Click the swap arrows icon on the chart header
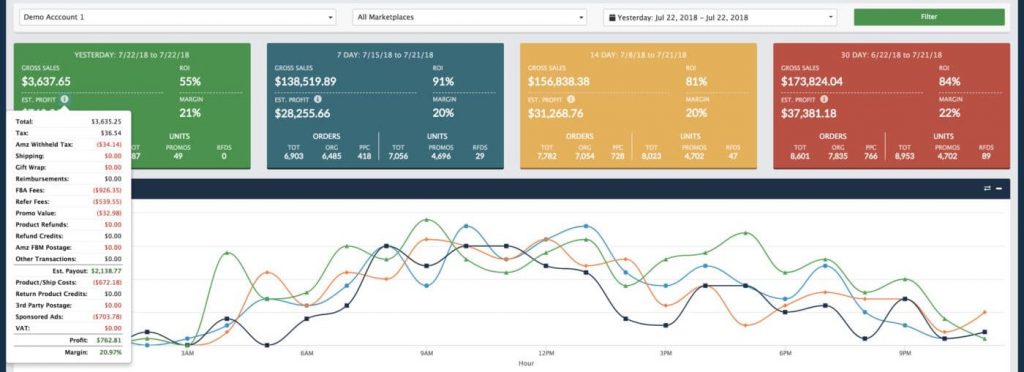The image size is (1024, 372). 987,189
